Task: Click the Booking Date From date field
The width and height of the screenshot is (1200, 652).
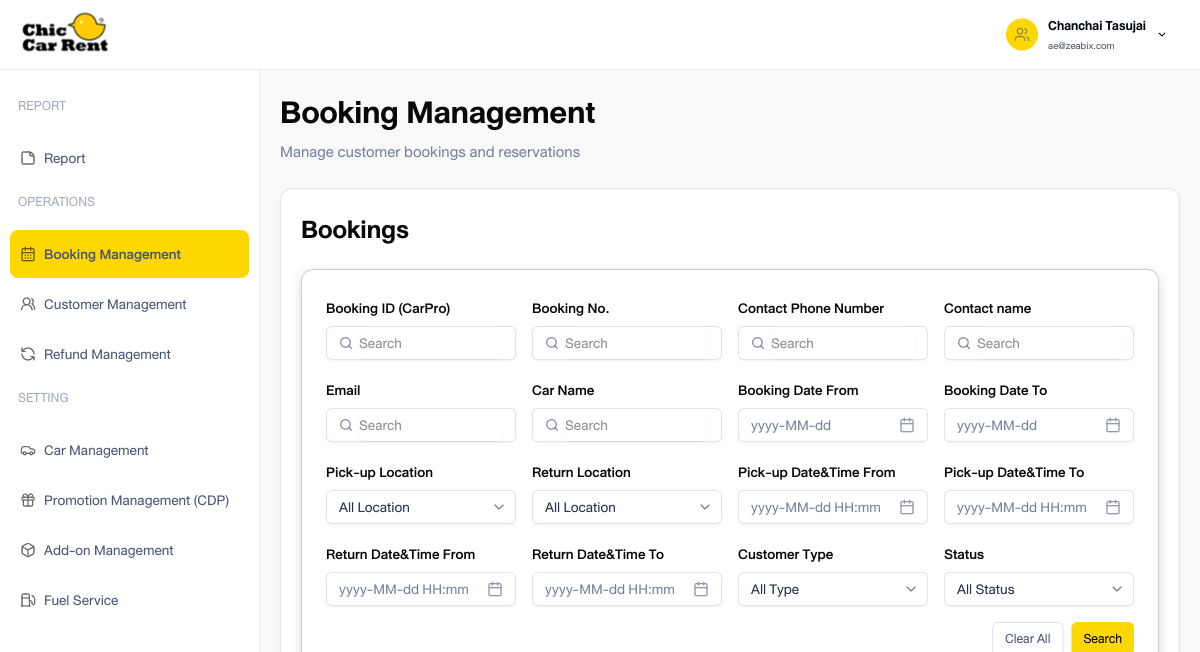Action: click(833, 425)
